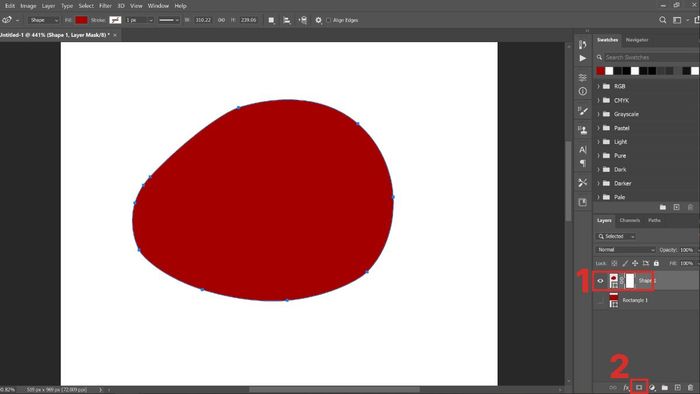
Task: Open the stroke line style dropdown
Action: [169, 20]
